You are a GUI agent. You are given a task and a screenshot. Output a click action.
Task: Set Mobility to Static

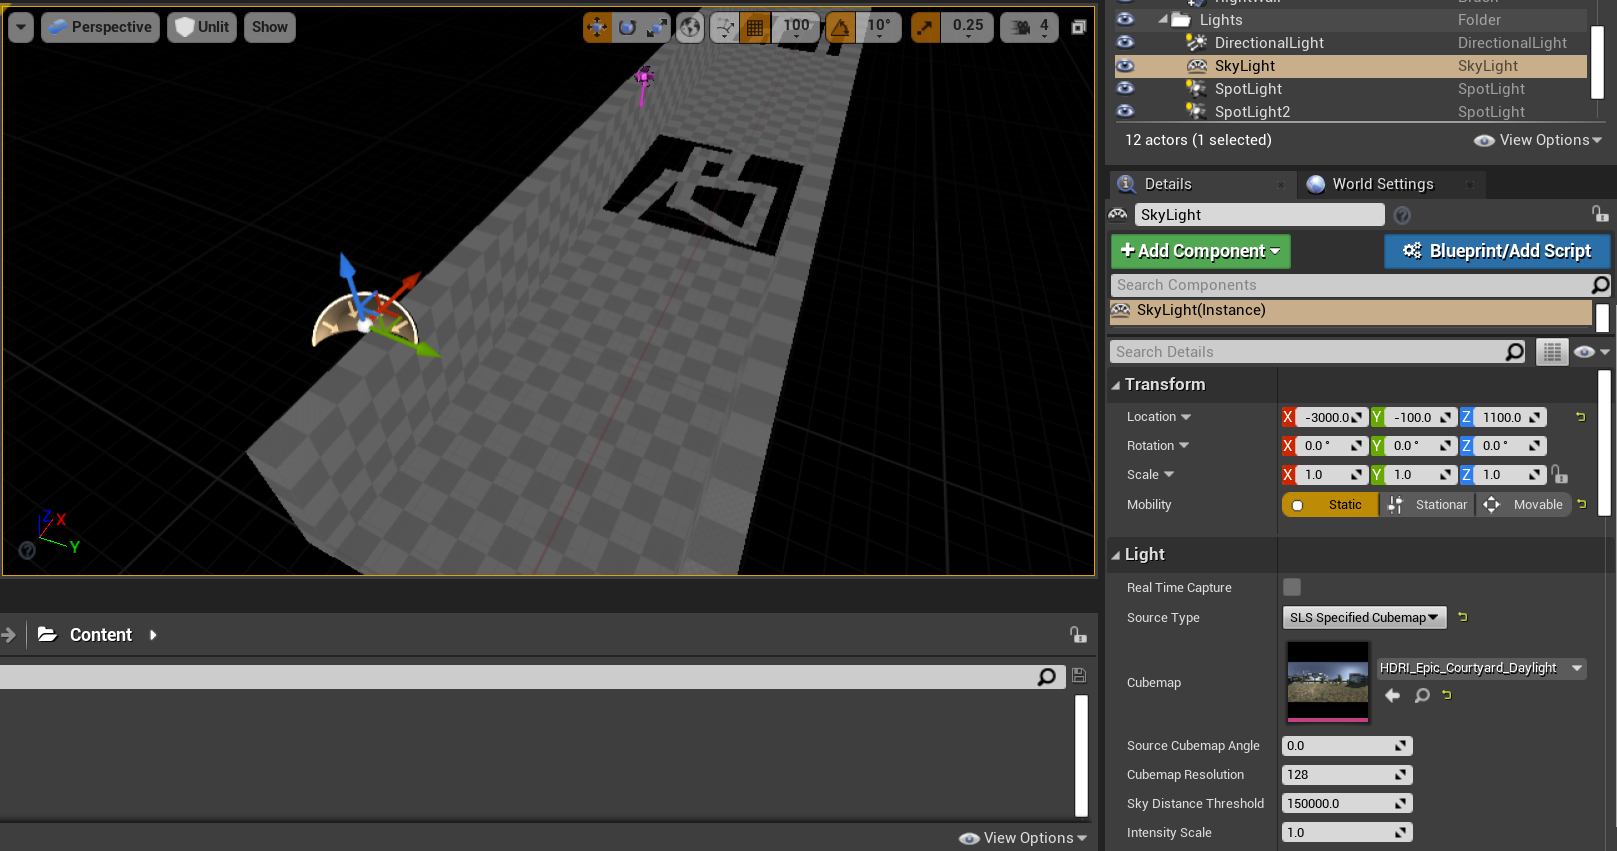click(1330, 505)
